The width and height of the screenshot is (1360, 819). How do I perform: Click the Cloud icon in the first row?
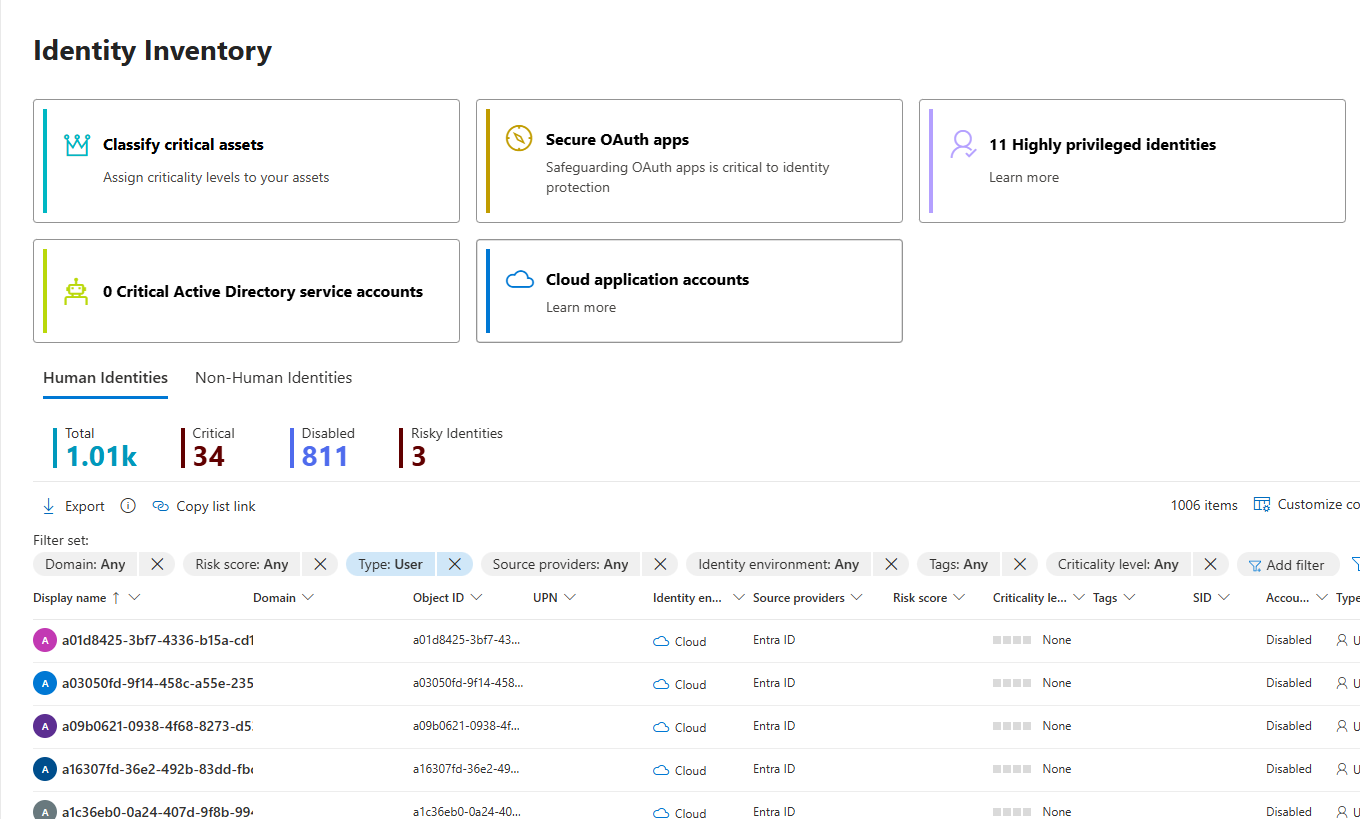click(x=661, y=641)
